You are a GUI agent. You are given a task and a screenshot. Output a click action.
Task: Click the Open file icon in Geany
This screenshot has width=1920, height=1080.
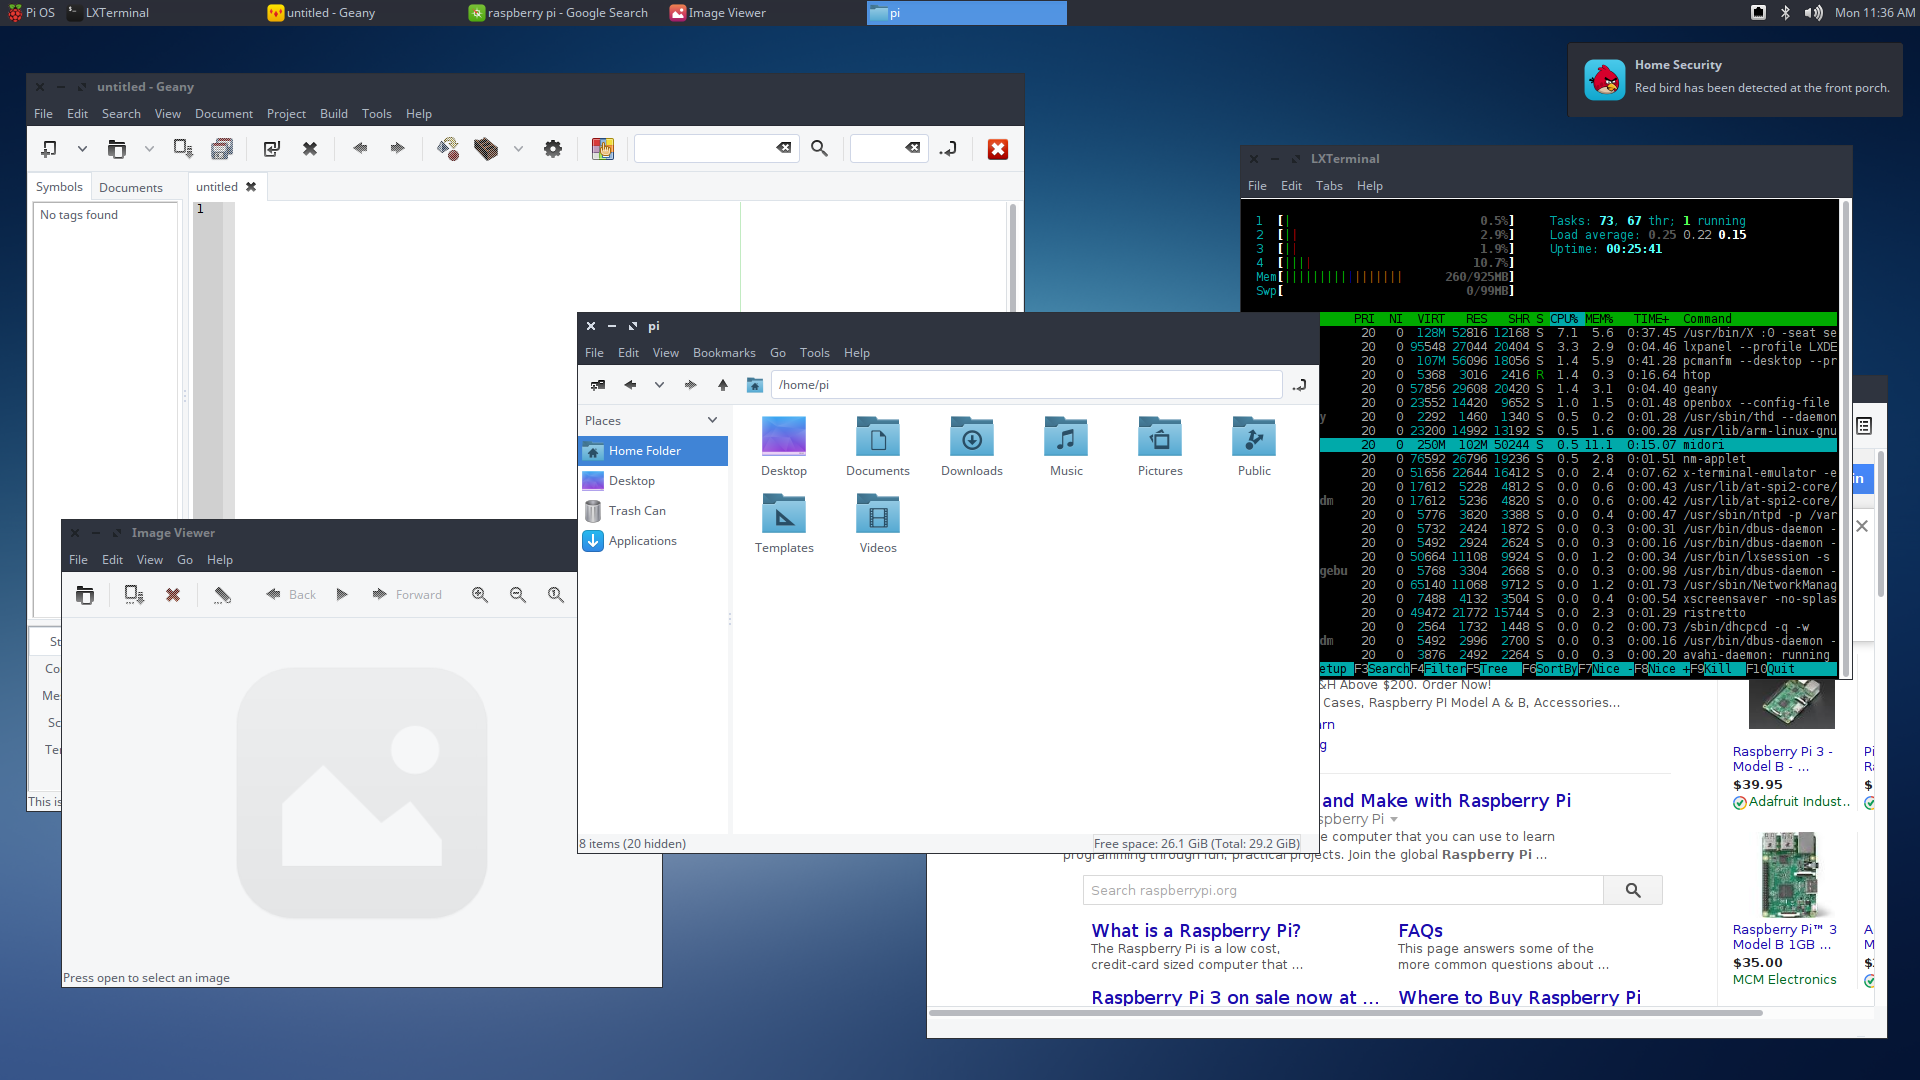coord(117,149)
